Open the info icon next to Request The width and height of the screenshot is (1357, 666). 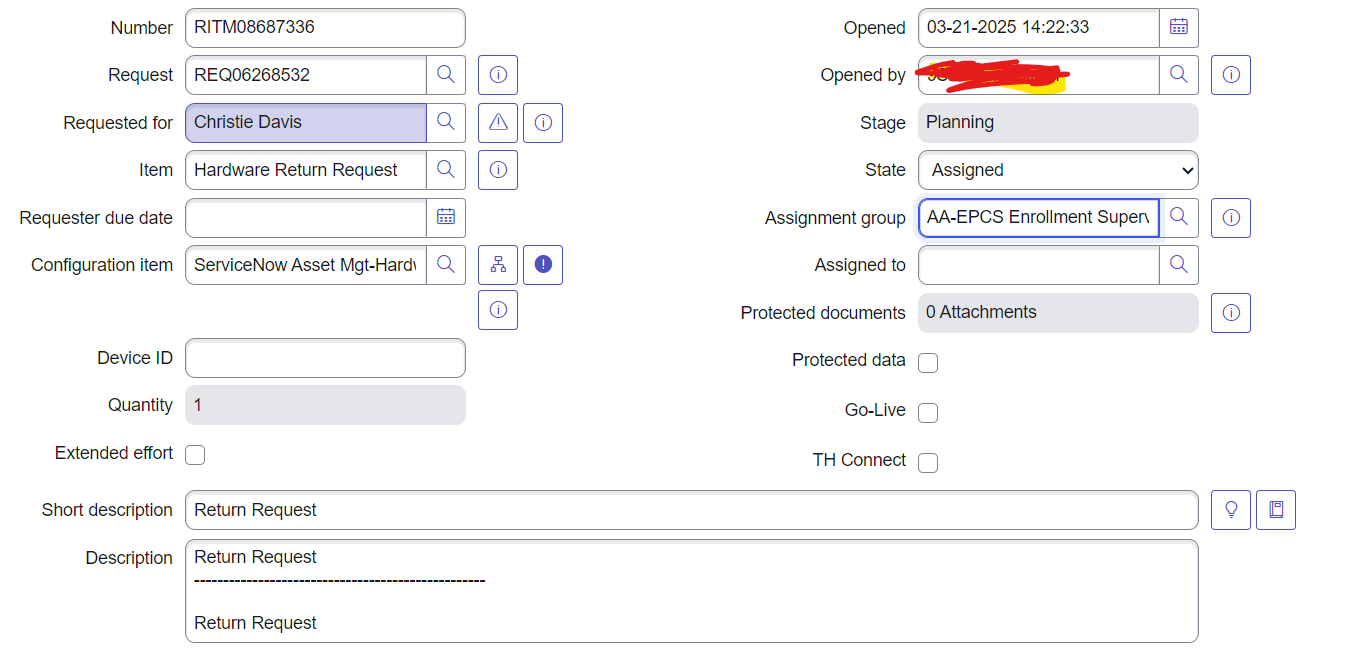(x=498, y=75)
